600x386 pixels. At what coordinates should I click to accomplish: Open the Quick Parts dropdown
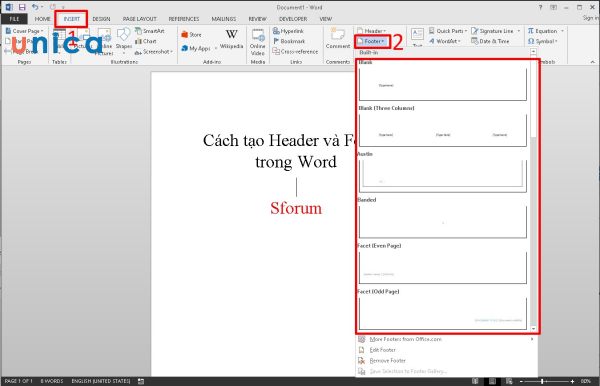tap(448, 31)
